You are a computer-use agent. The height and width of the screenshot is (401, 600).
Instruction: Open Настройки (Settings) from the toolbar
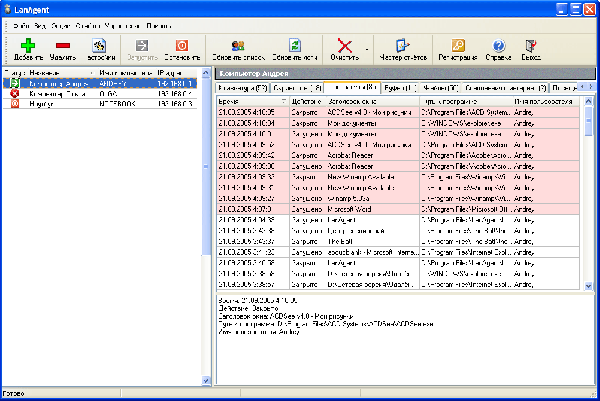point(98,46)
